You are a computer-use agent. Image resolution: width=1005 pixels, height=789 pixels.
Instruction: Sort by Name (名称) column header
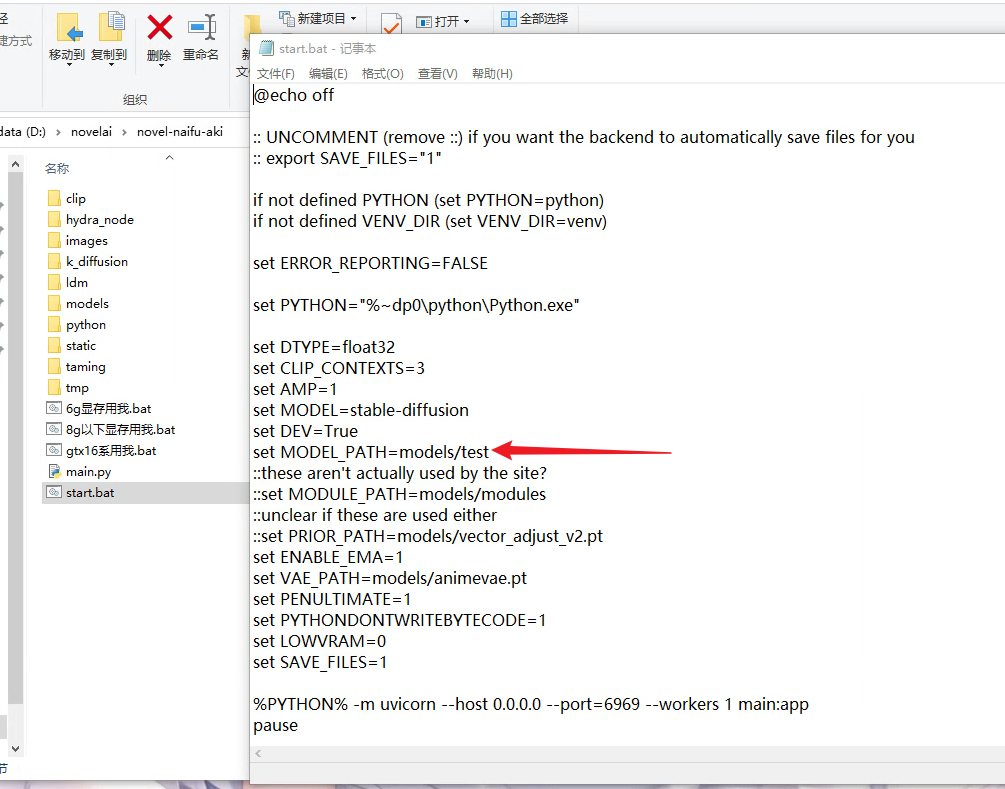(x=57, y=169)
